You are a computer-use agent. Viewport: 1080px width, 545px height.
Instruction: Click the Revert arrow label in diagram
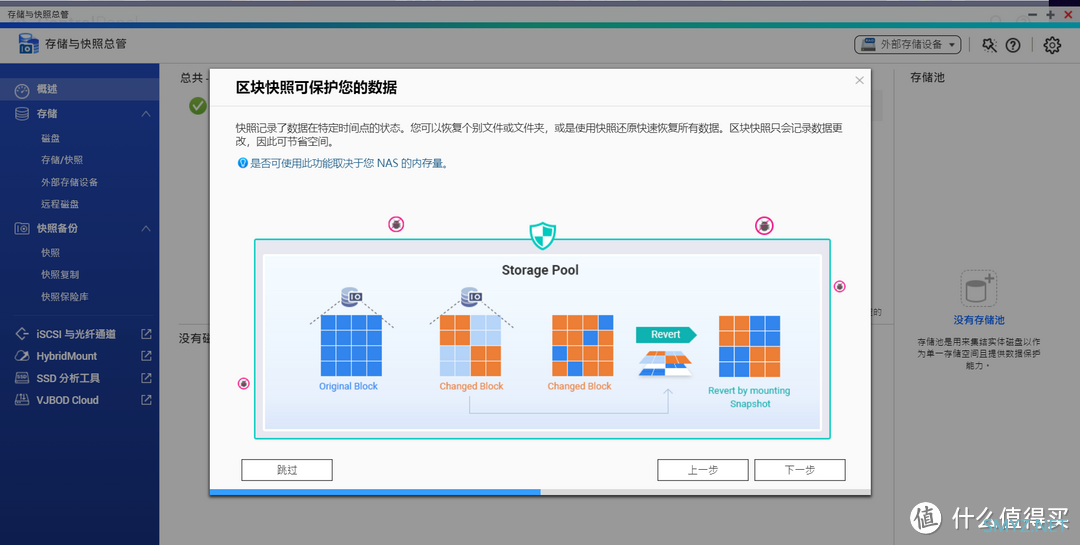click(665, 335)
